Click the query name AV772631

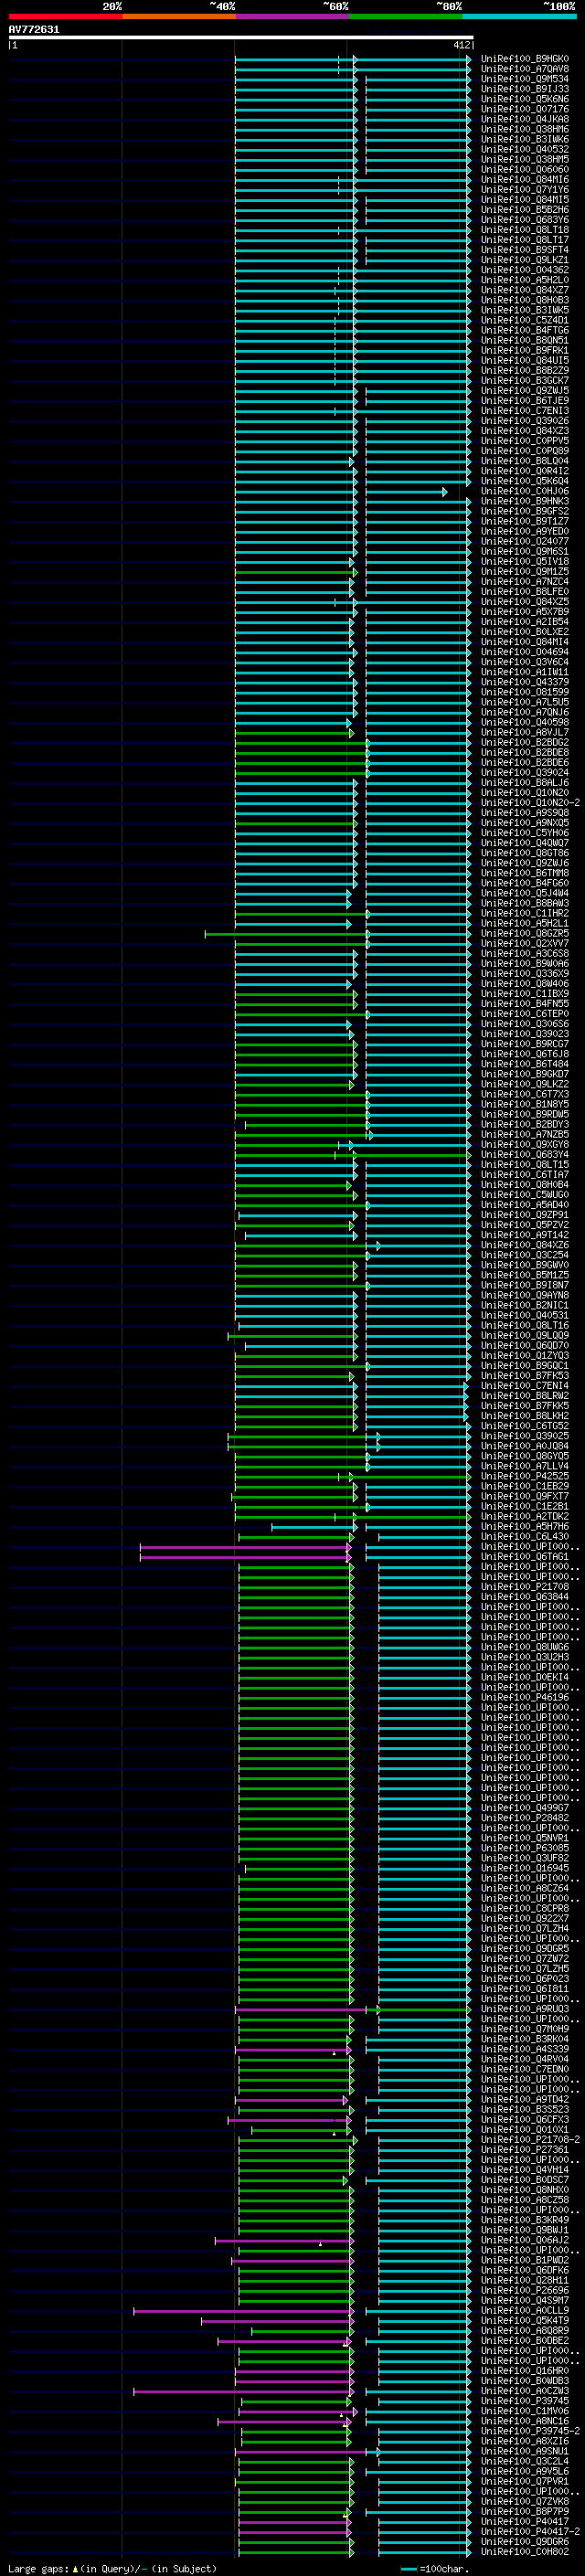tap(34, 30)
